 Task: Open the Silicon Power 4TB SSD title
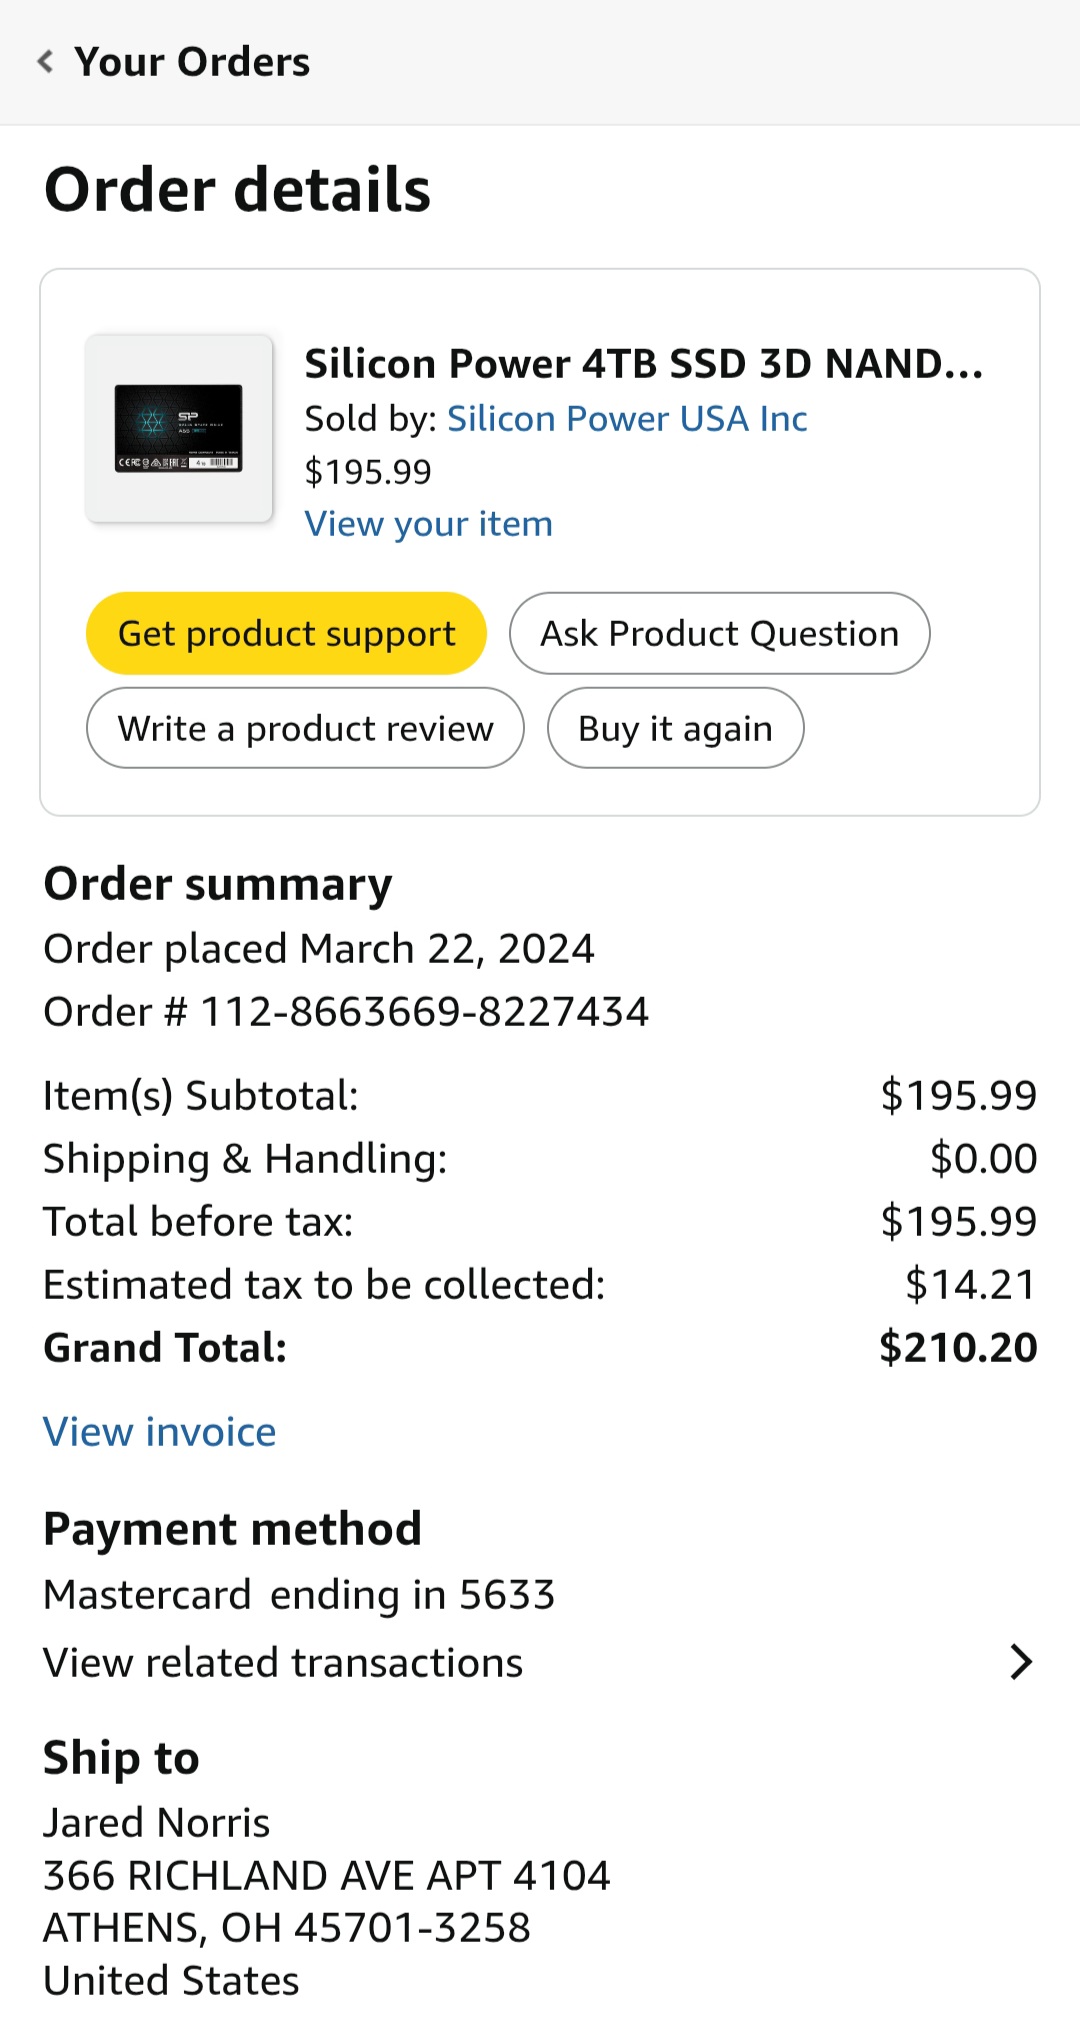[x=643, y=364]
